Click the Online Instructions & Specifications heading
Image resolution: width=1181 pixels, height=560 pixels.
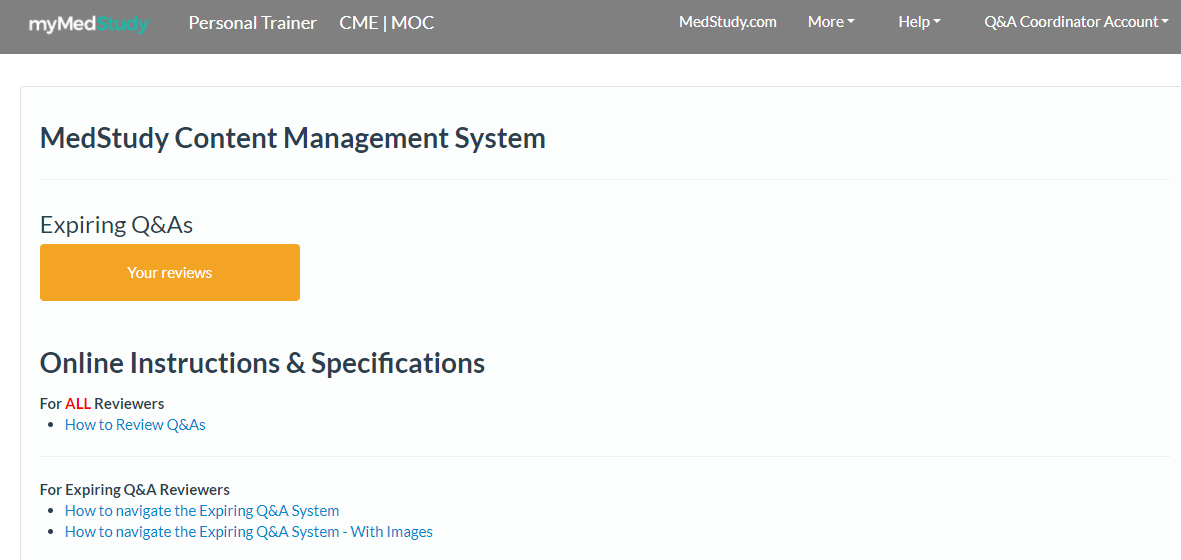[x=262, y=363]
